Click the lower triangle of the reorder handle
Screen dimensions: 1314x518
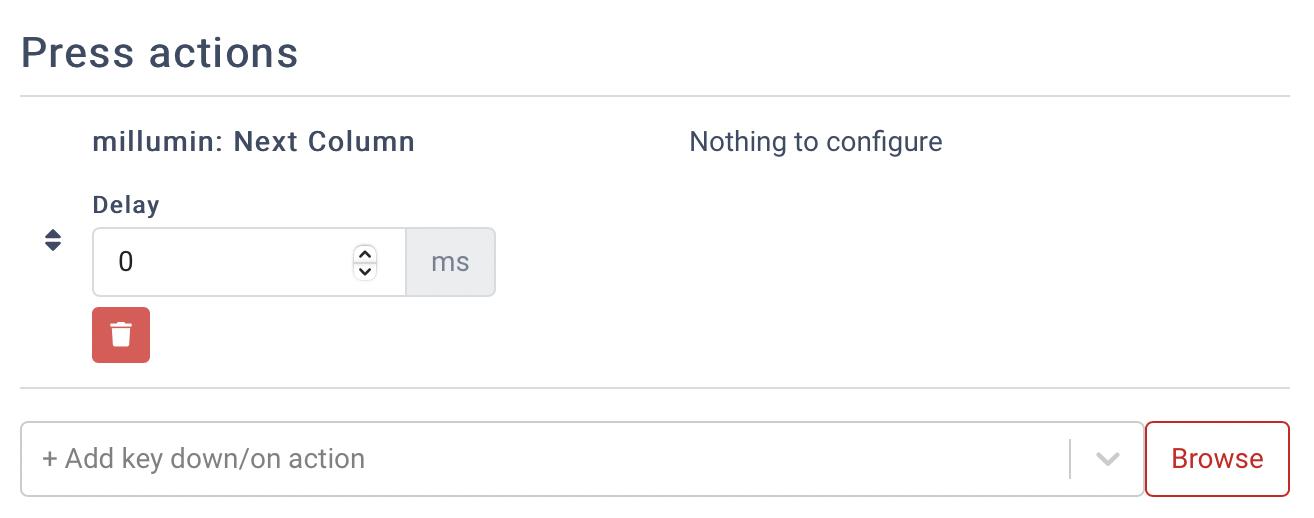point(54,247)
